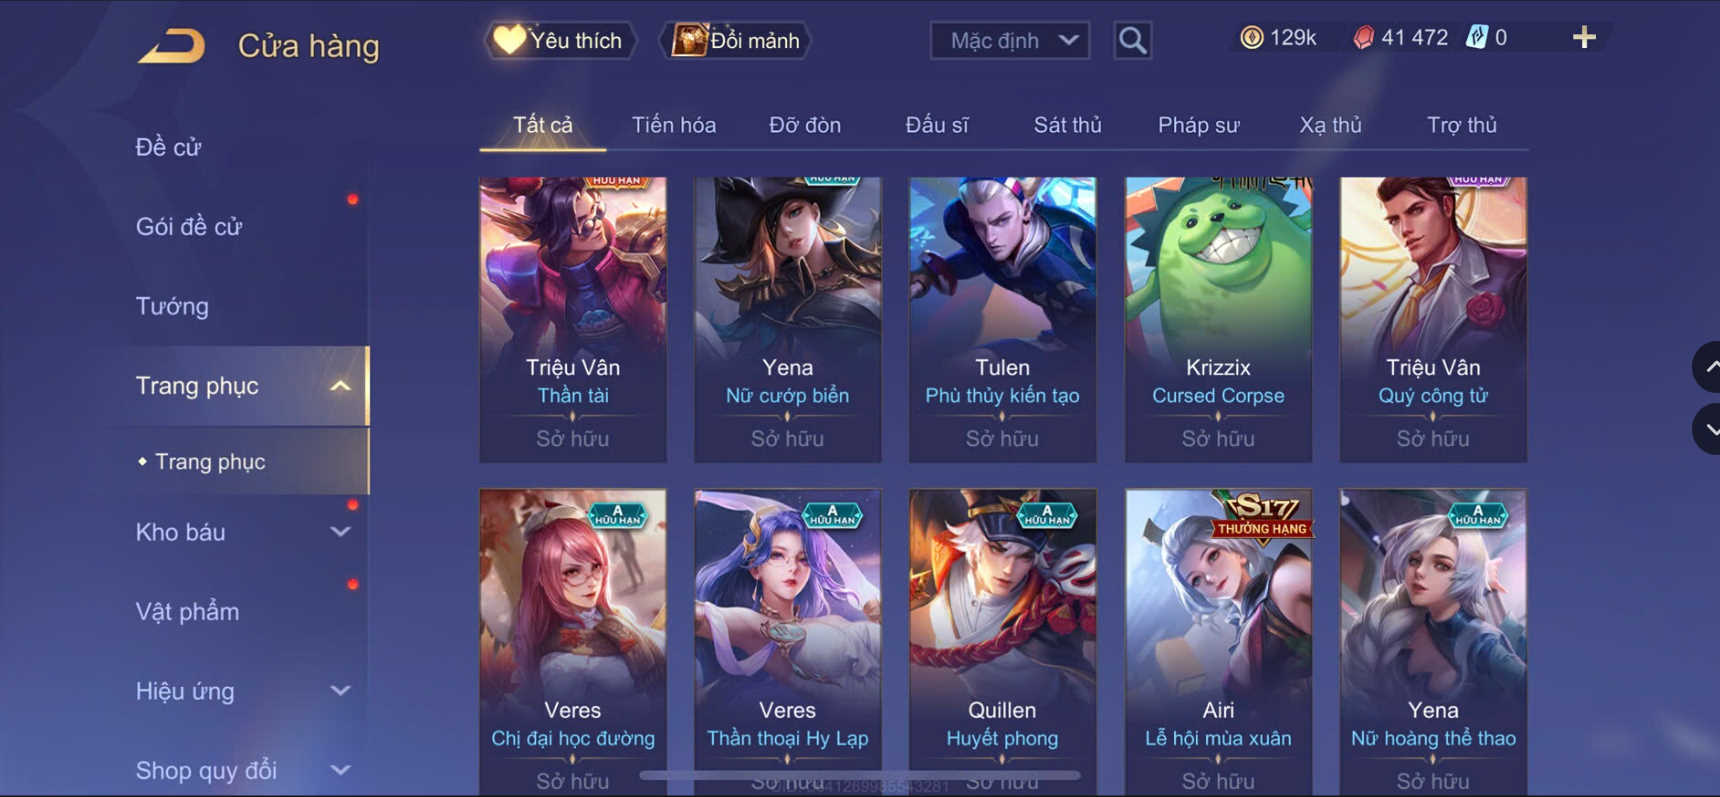
Task: Select the Krizzix Cursed Corpse skin card
Action: click(1218, 320)
